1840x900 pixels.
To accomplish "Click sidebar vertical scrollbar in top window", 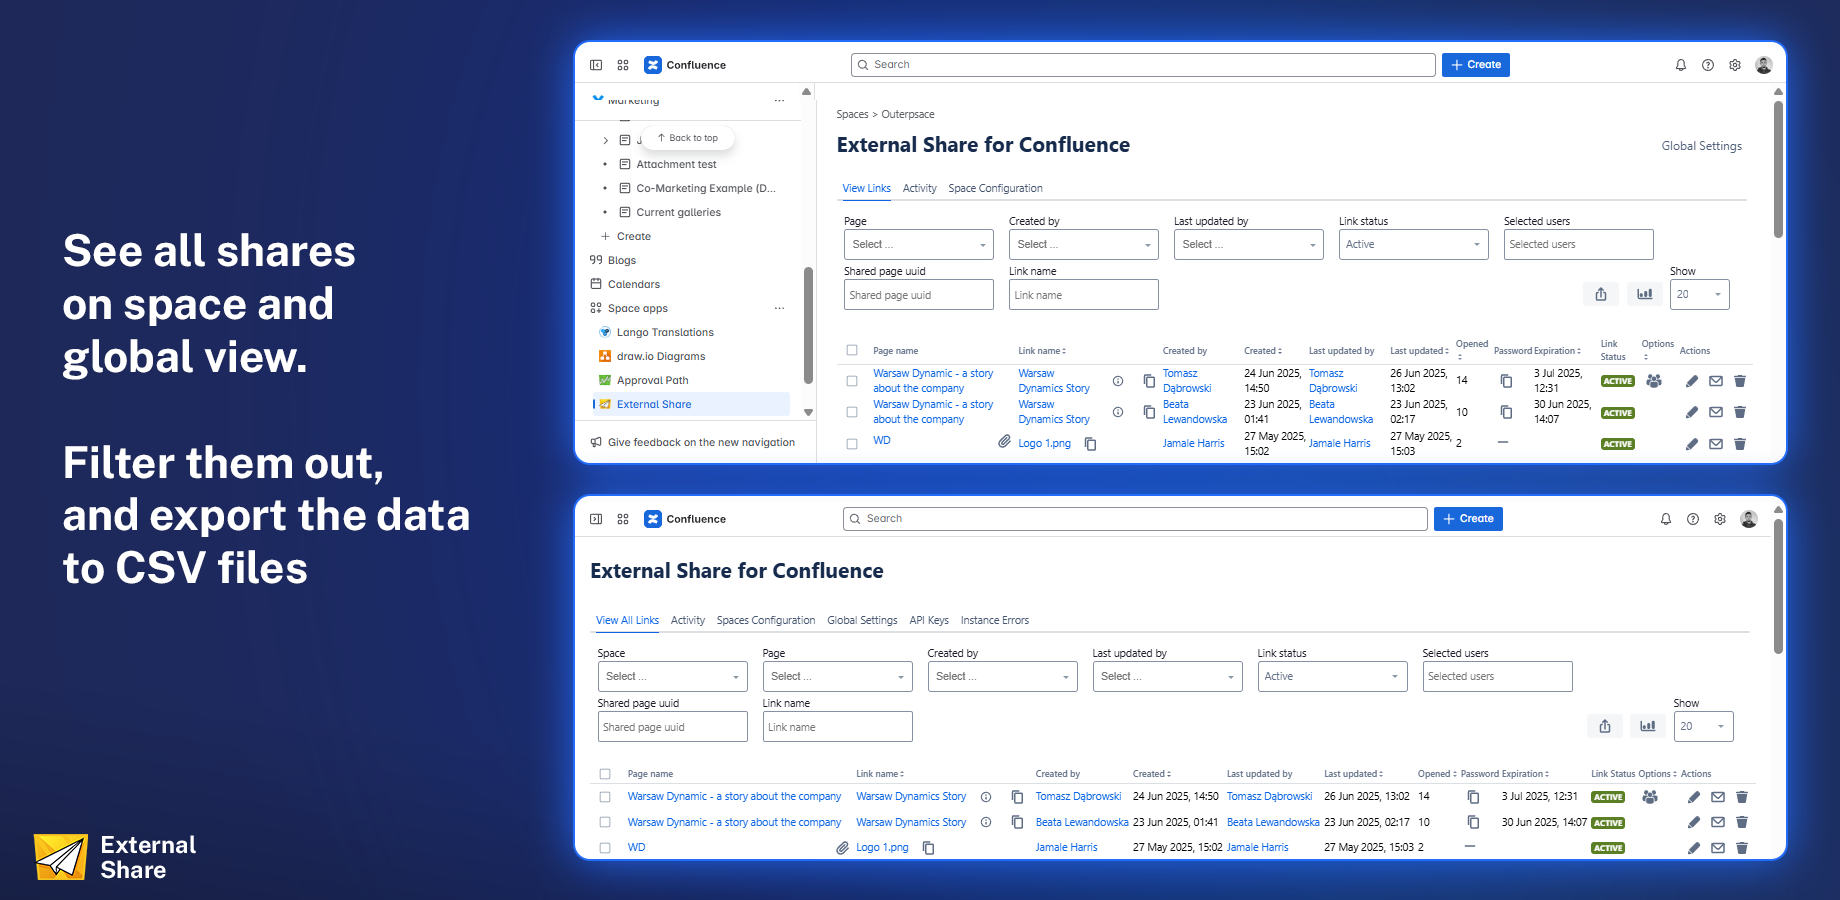I will coord(808,325).
